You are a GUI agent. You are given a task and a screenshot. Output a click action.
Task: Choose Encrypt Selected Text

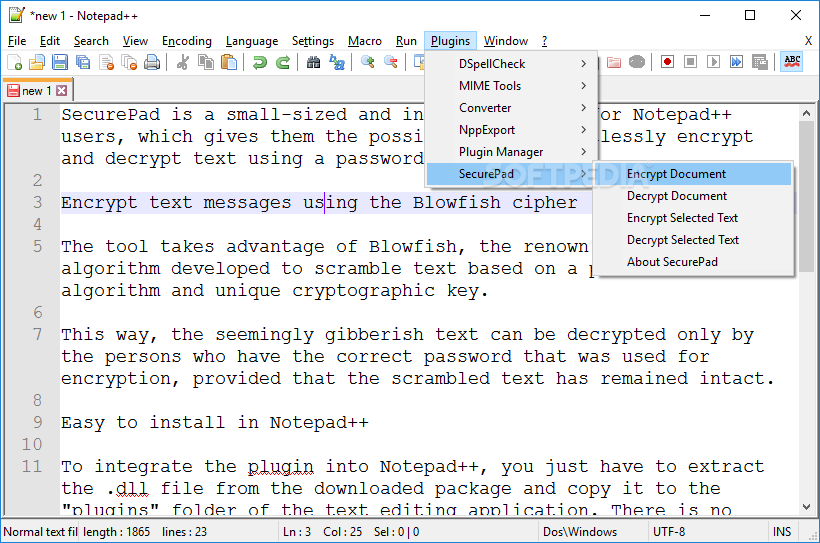(693, 218)
